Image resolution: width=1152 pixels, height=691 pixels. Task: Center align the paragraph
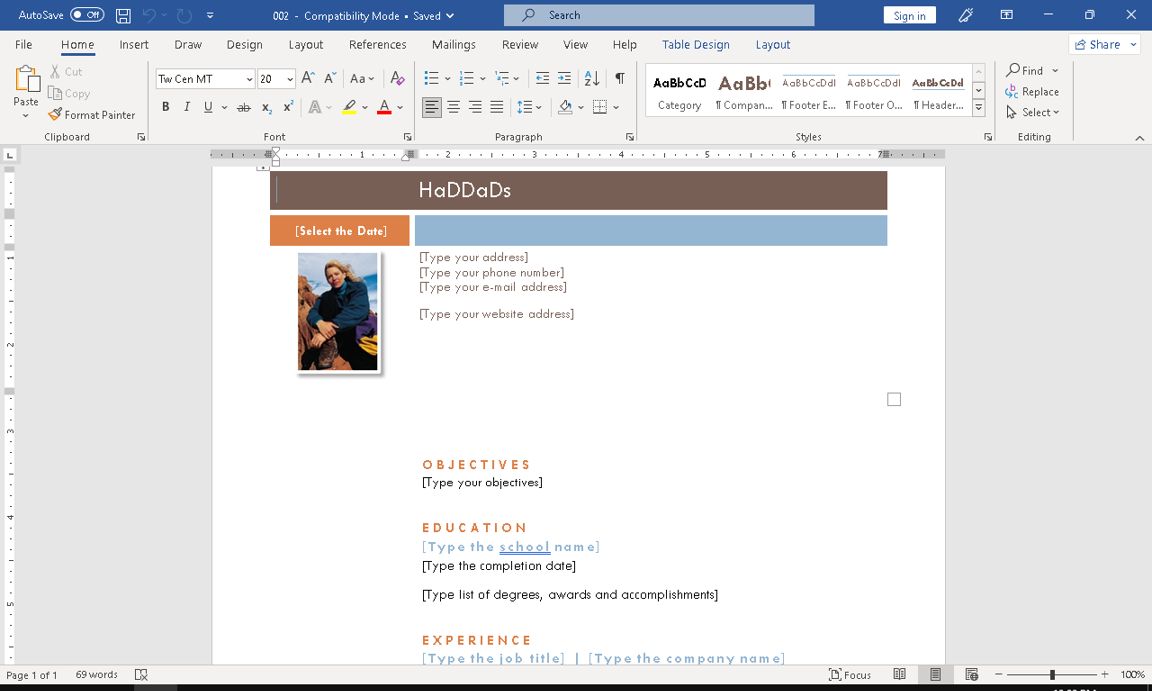click(454, 107)
